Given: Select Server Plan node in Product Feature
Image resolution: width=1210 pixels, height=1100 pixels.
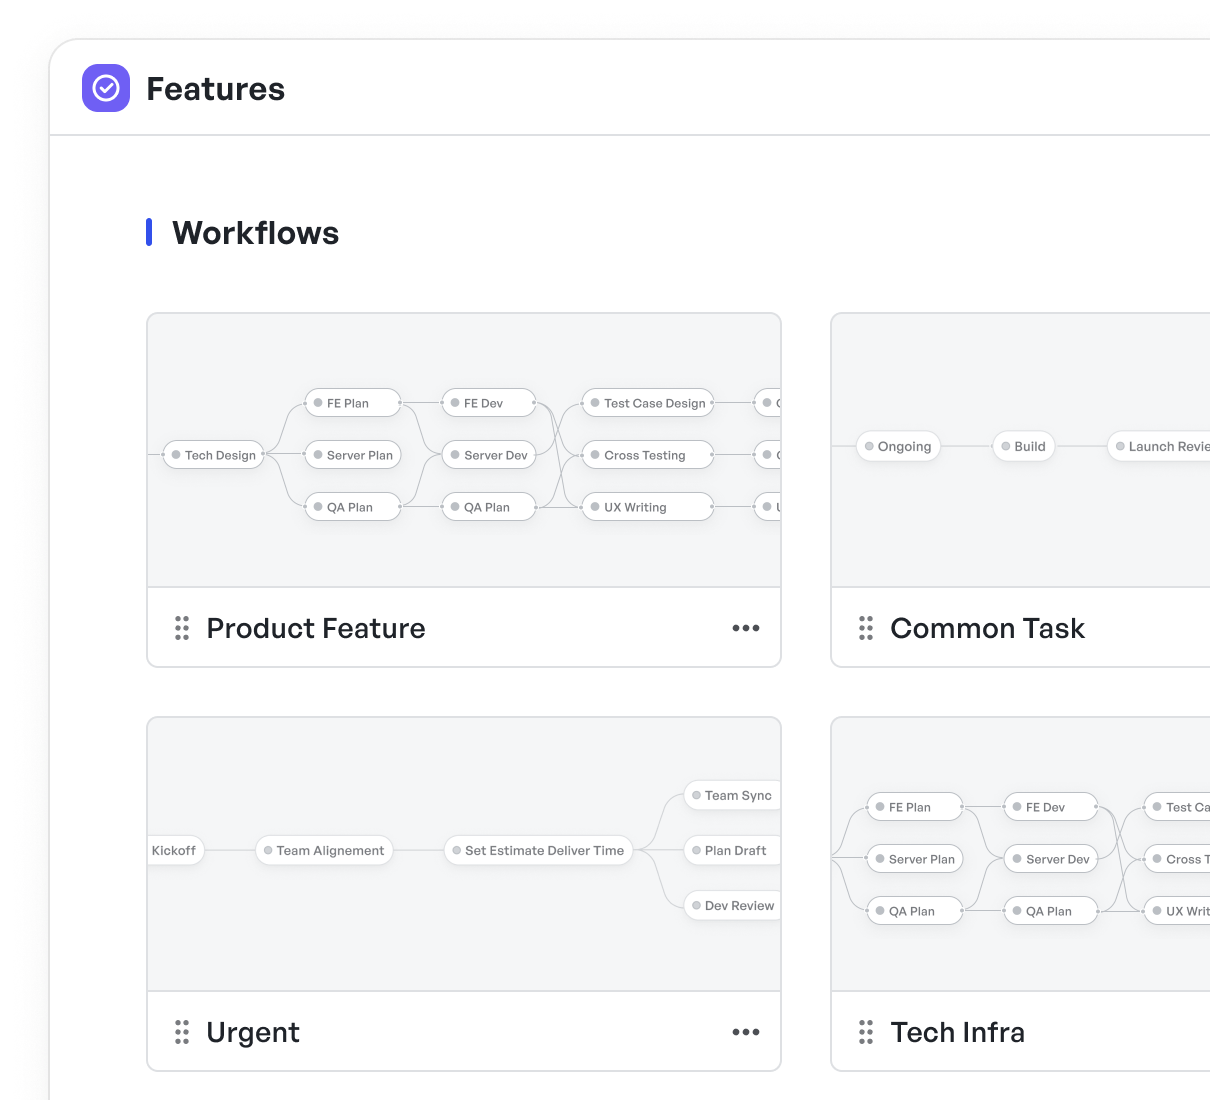Looking at the screenshot, I should 352,455.
